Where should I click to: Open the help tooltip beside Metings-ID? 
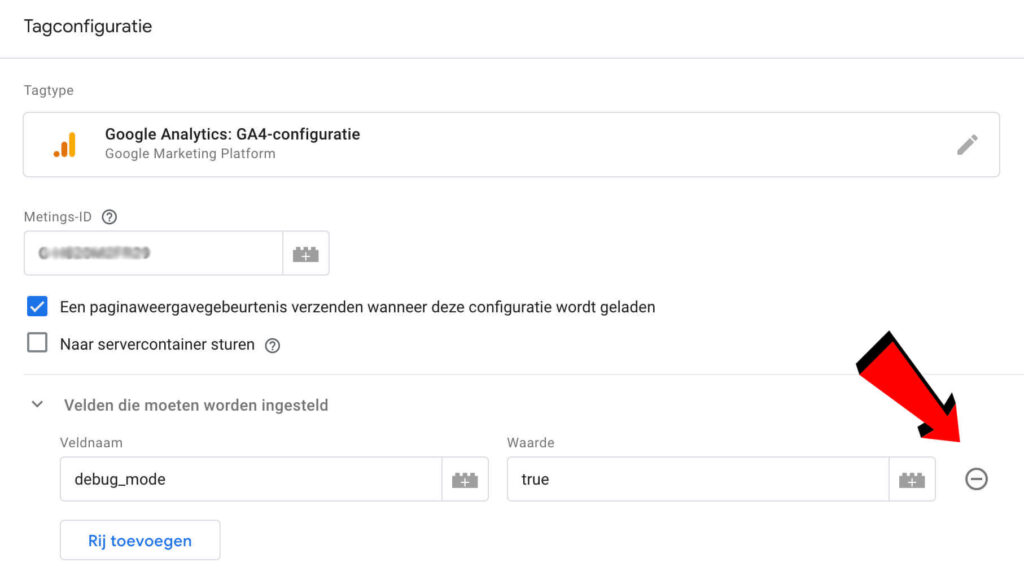(110, 217)
